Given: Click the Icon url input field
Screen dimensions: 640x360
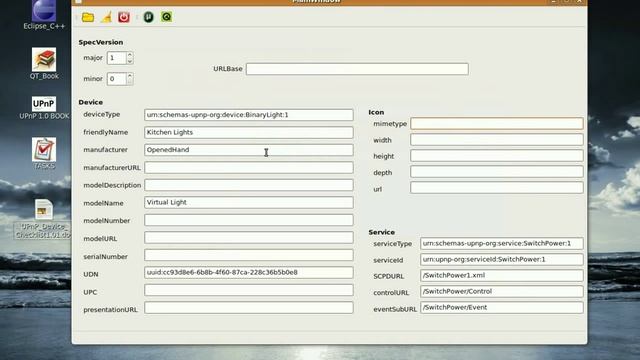Looking at the screenshot, I should pos(497,188).
